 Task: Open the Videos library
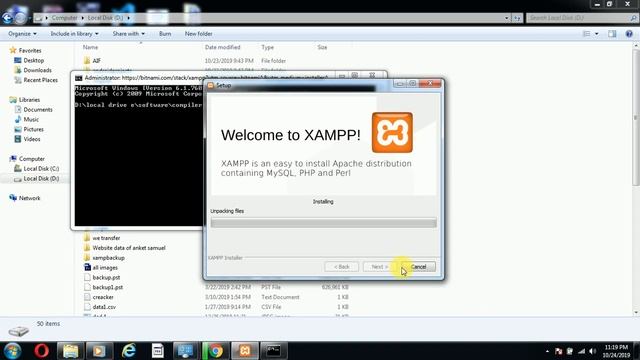pyautogui.click(x=32, y=139)
